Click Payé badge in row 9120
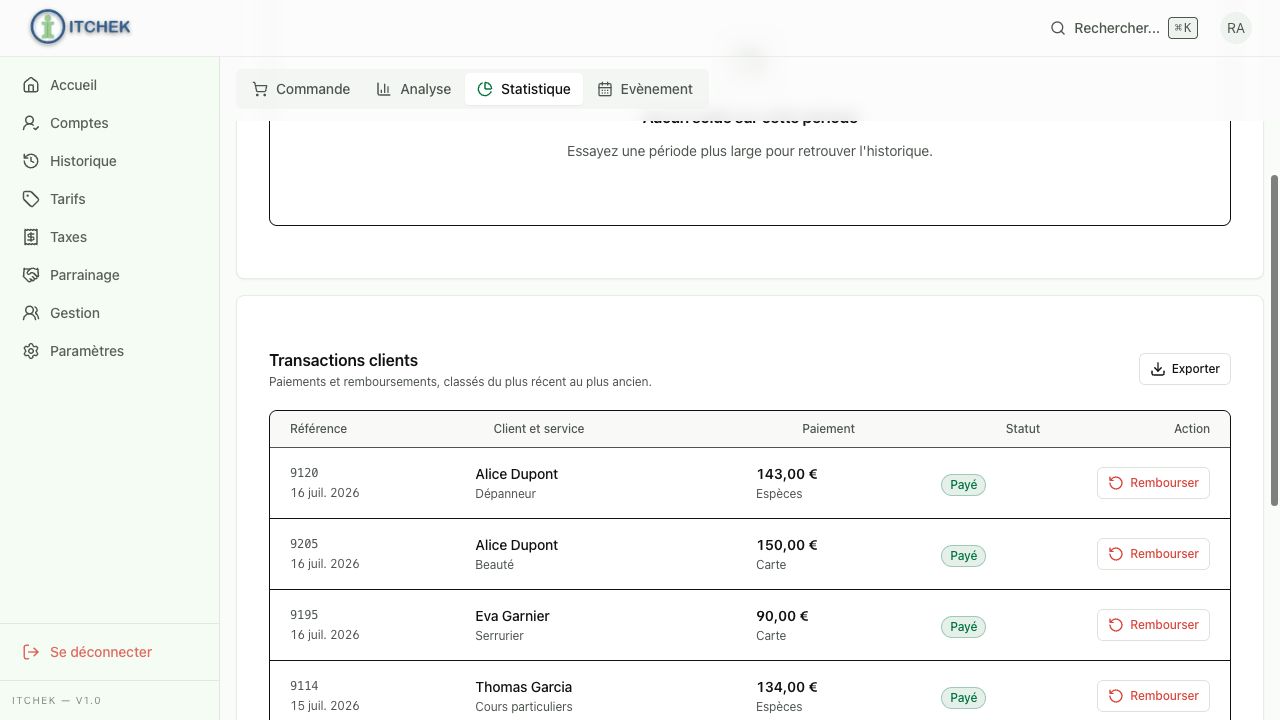Image resolution: width=1280 pixels, height=720 pixels. (963, 485)
